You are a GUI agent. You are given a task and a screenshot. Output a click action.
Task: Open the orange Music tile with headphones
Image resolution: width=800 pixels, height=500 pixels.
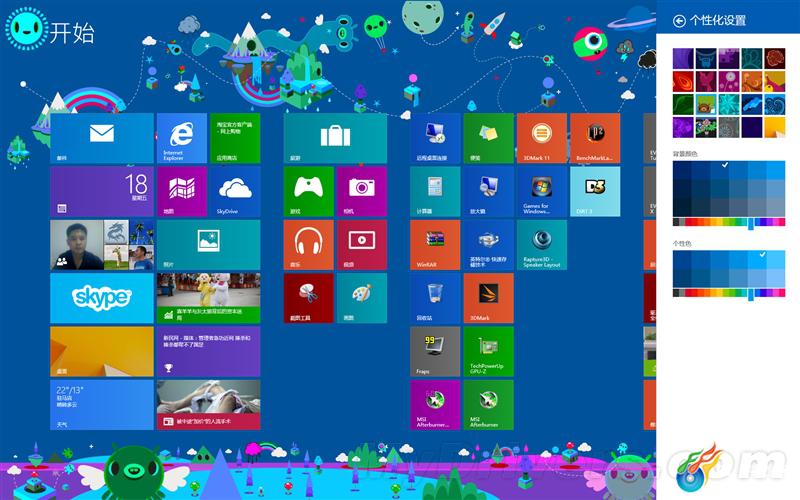309,245
